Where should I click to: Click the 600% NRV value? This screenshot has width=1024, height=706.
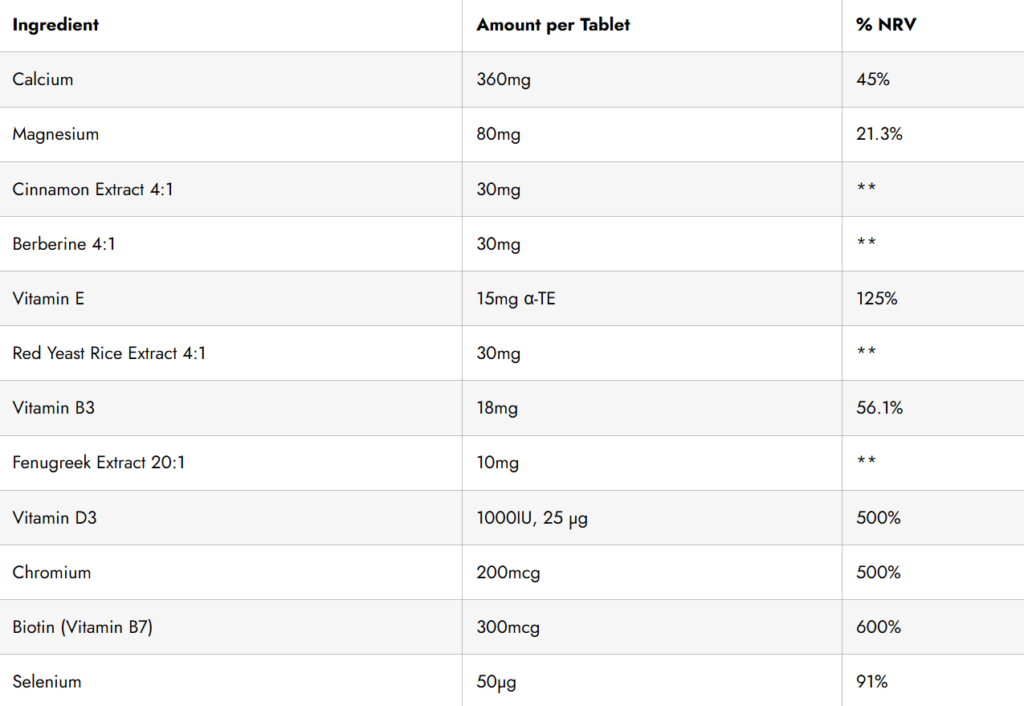pyautogui.click(x=879, y=627)
